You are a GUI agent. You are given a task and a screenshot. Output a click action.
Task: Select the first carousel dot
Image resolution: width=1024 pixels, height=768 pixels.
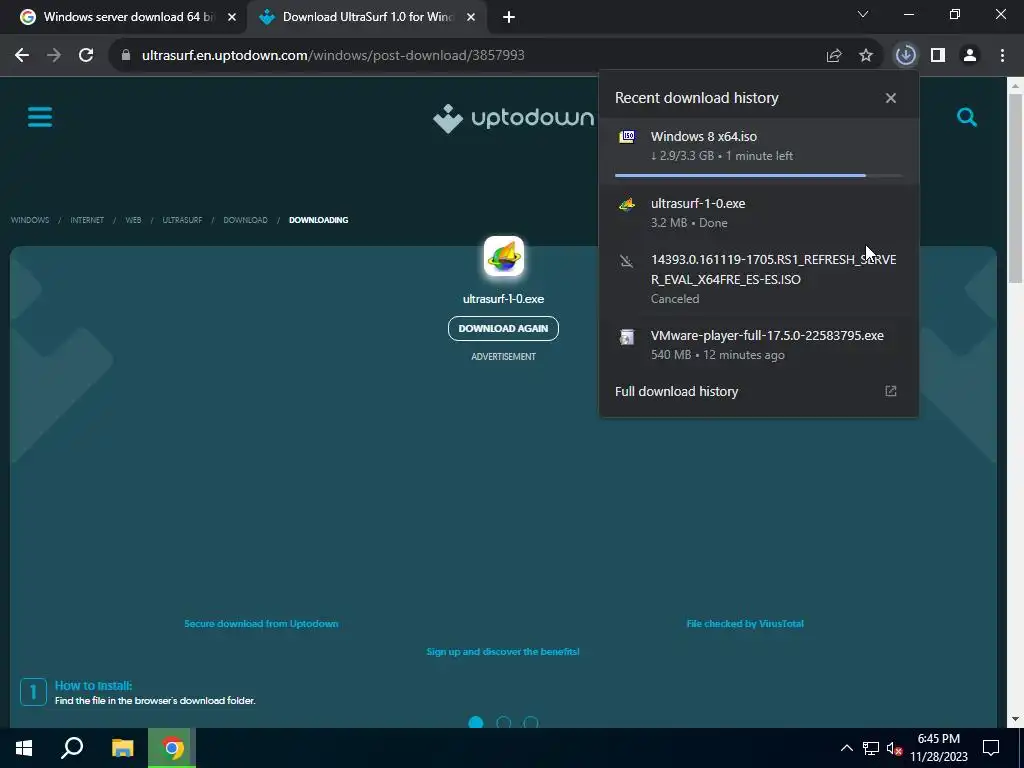click(x=476, y=722)
